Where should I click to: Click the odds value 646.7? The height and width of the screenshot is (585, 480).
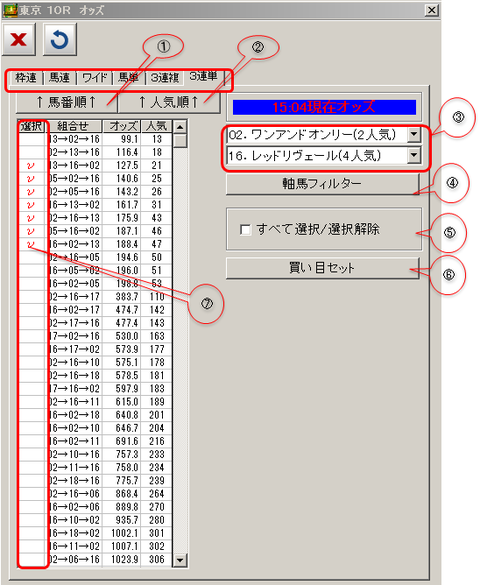127,428
